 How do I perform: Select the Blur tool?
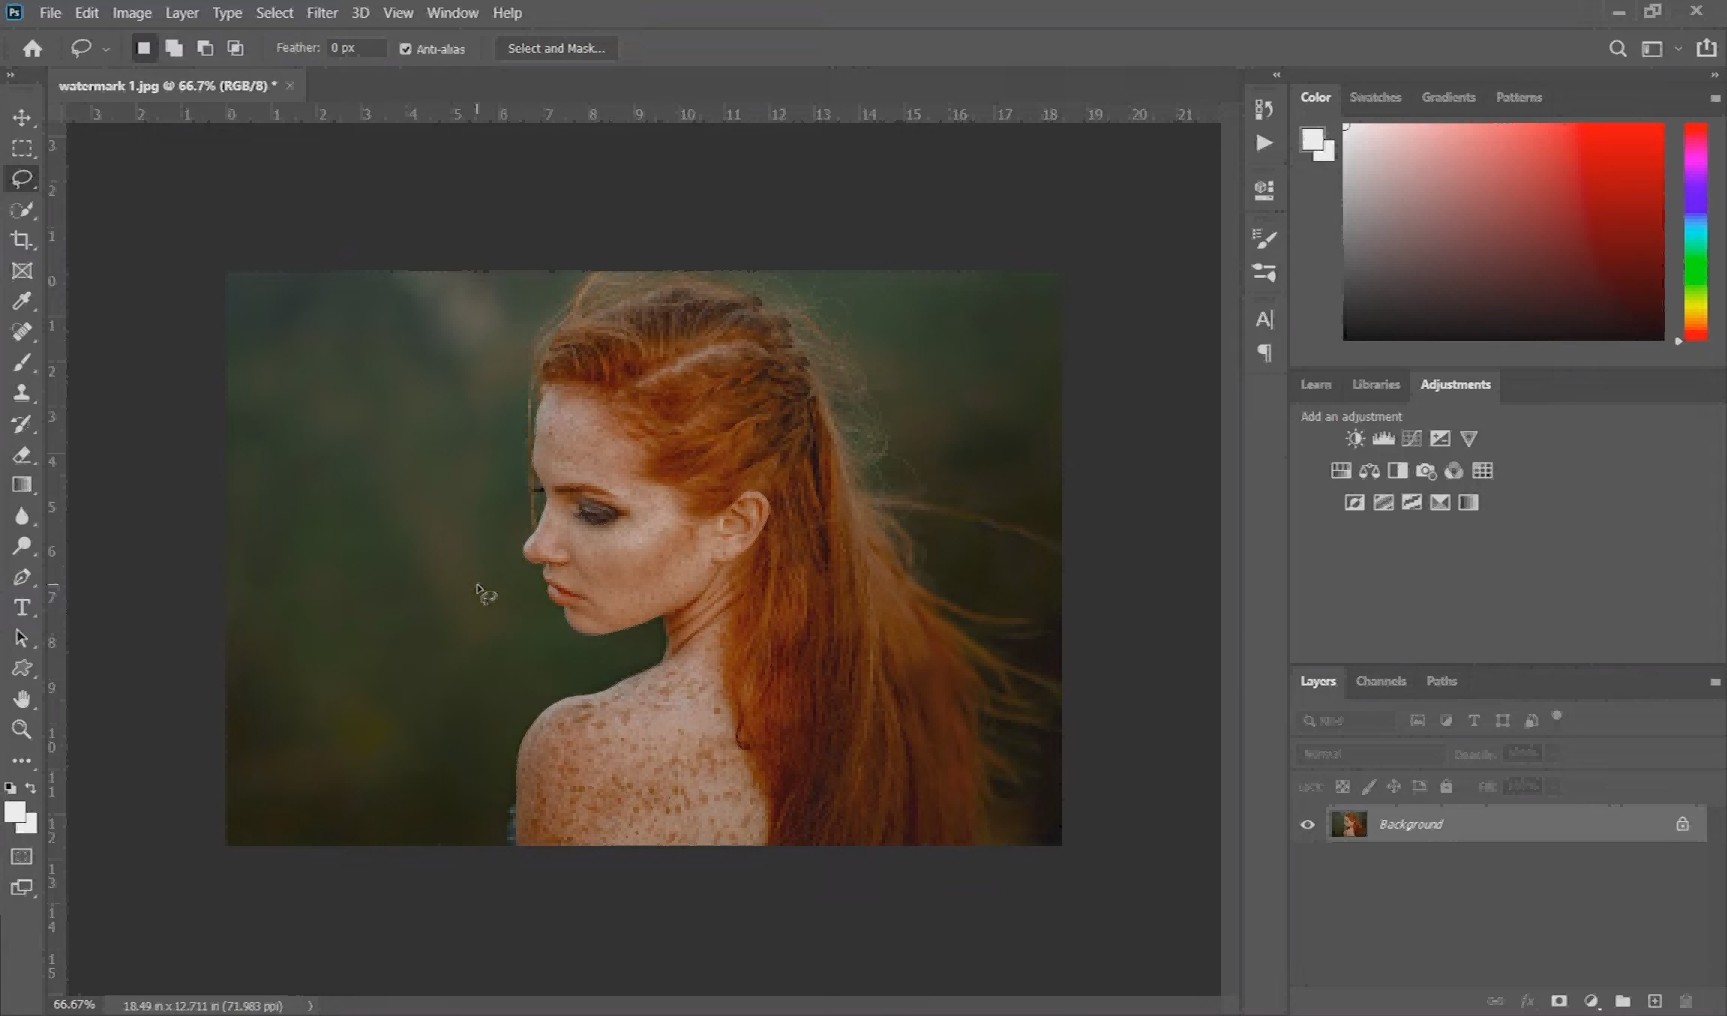coord(22,516)
